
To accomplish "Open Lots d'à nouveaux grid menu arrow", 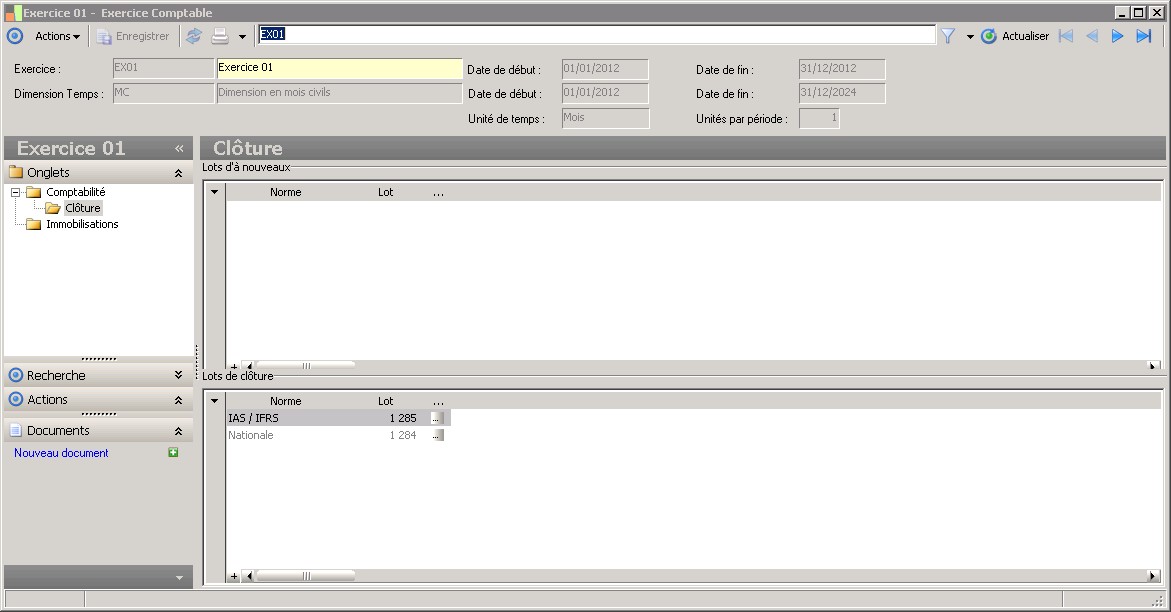I will (x=214, y=192).
